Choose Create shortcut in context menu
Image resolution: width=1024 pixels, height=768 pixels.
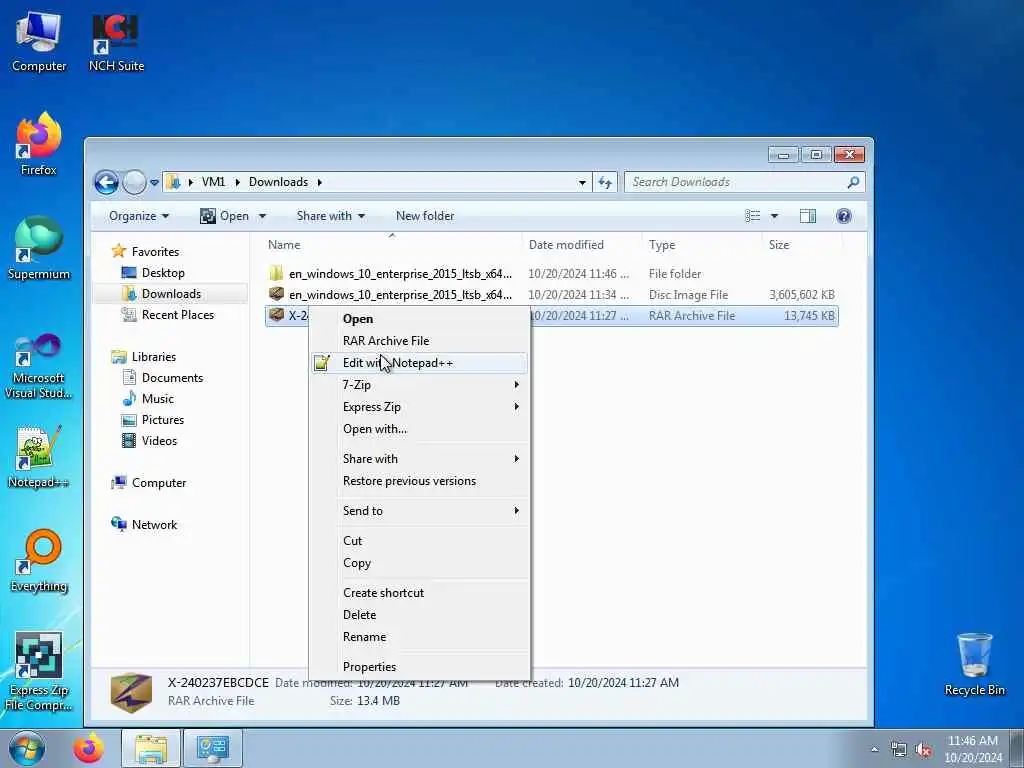click(419, 592)
